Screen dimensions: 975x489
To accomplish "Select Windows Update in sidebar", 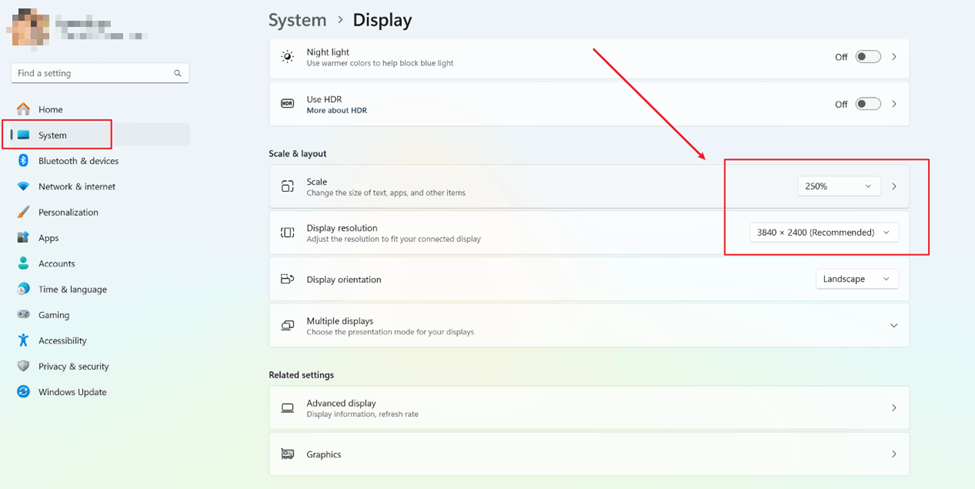I will (99, 392).
